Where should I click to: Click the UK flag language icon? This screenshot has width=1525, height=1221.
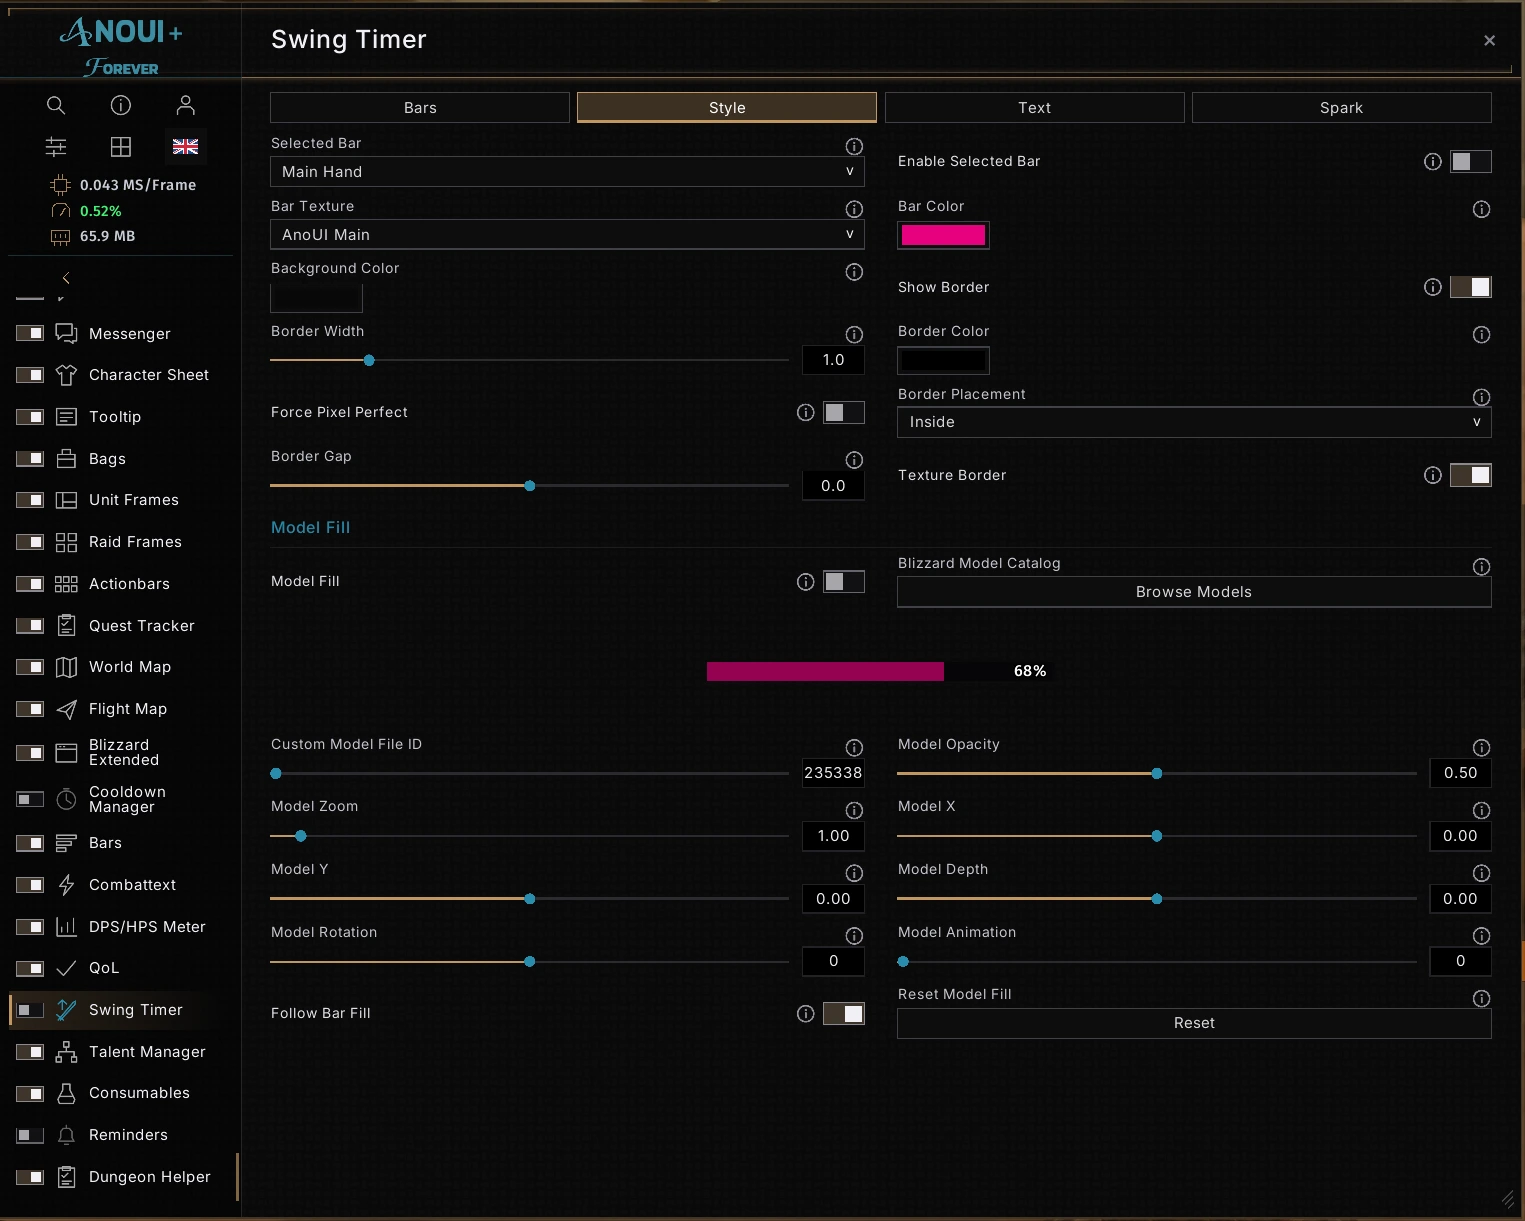point(185,147)
